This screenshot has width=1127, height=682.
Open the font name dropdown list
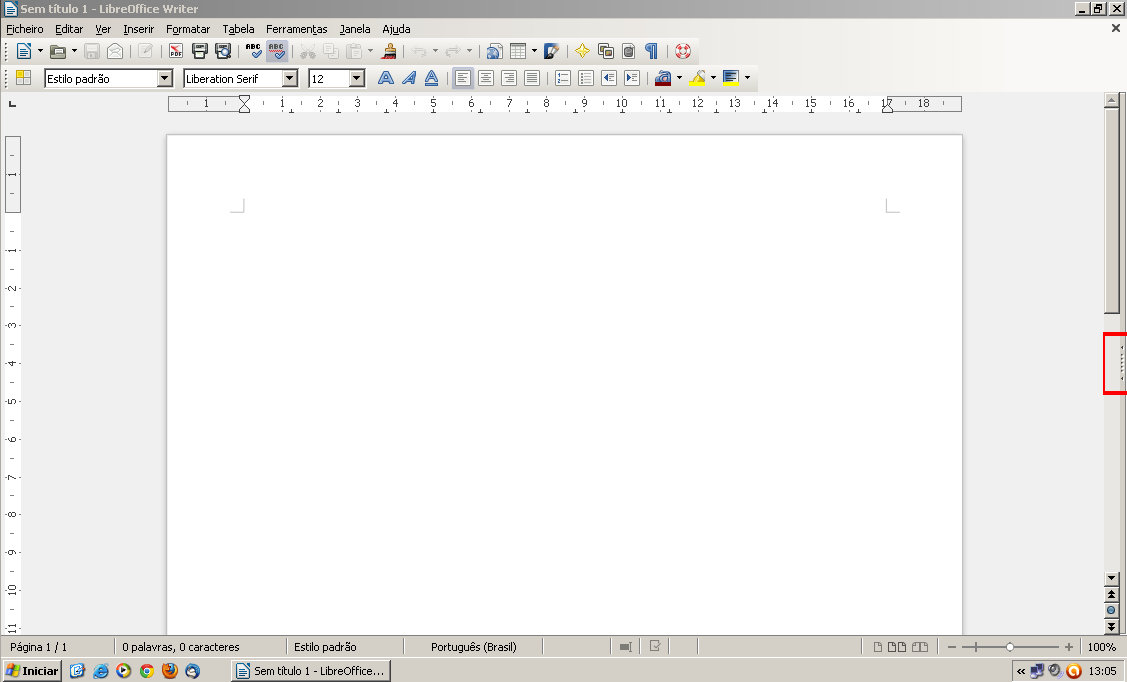(290, 78)
